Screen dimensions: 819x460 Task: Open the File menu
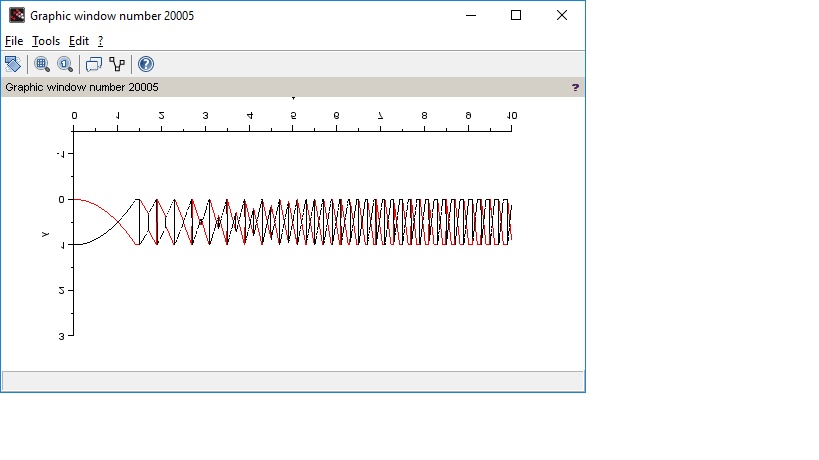click(14, 41)
